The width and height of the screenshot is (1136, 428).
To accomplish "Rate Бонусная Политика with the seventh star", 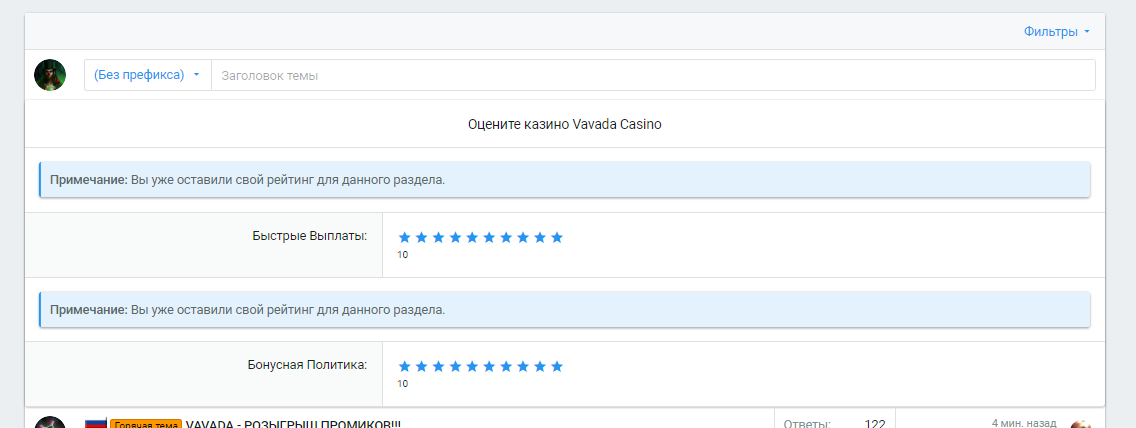I will tap(506, 366).
